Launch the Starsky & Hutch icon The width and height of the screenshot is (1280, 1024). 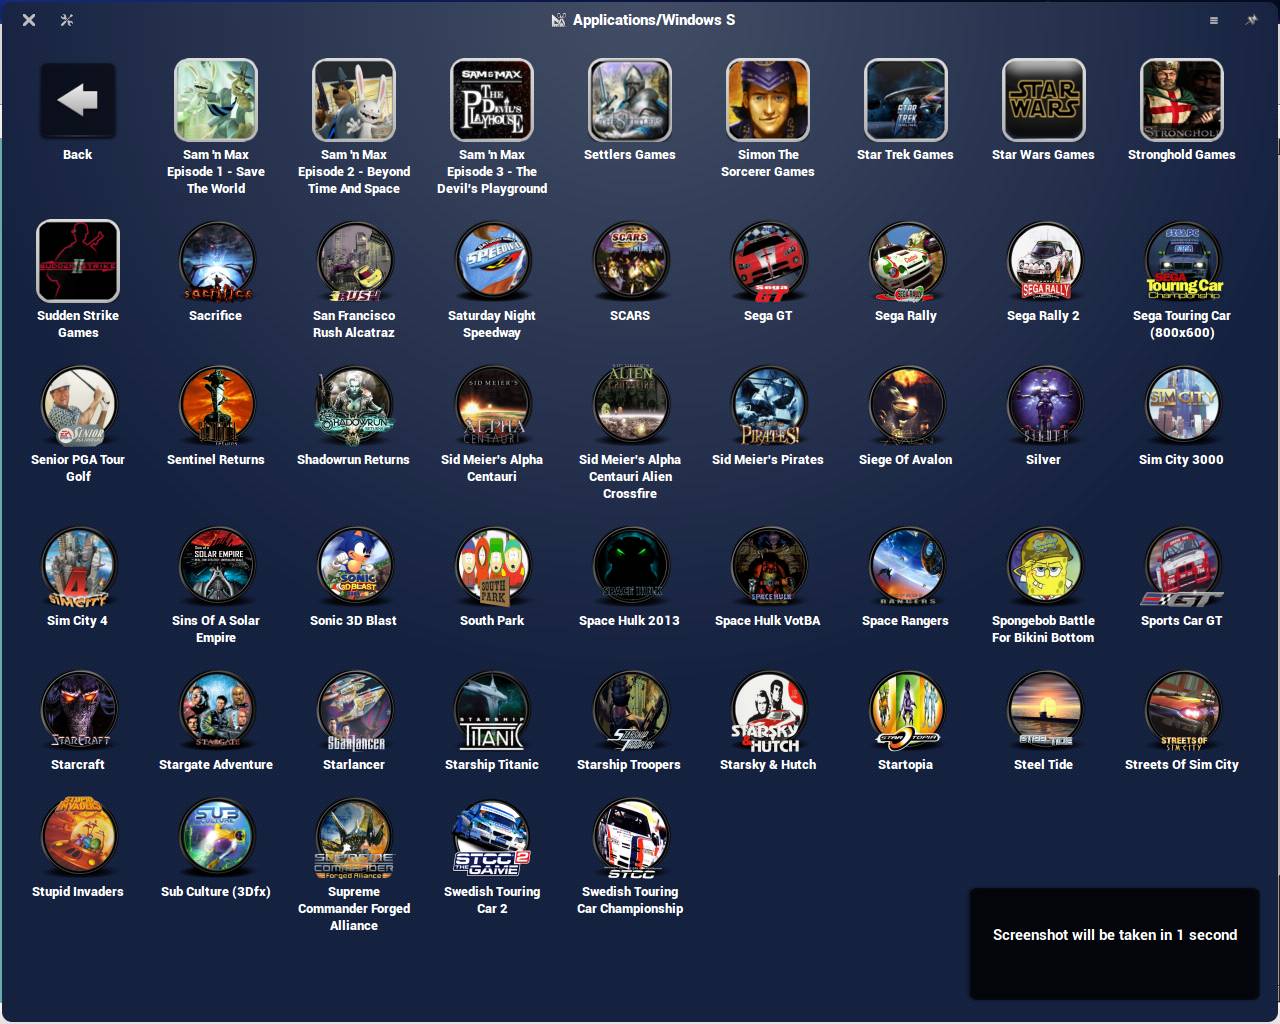click(768, 710)
